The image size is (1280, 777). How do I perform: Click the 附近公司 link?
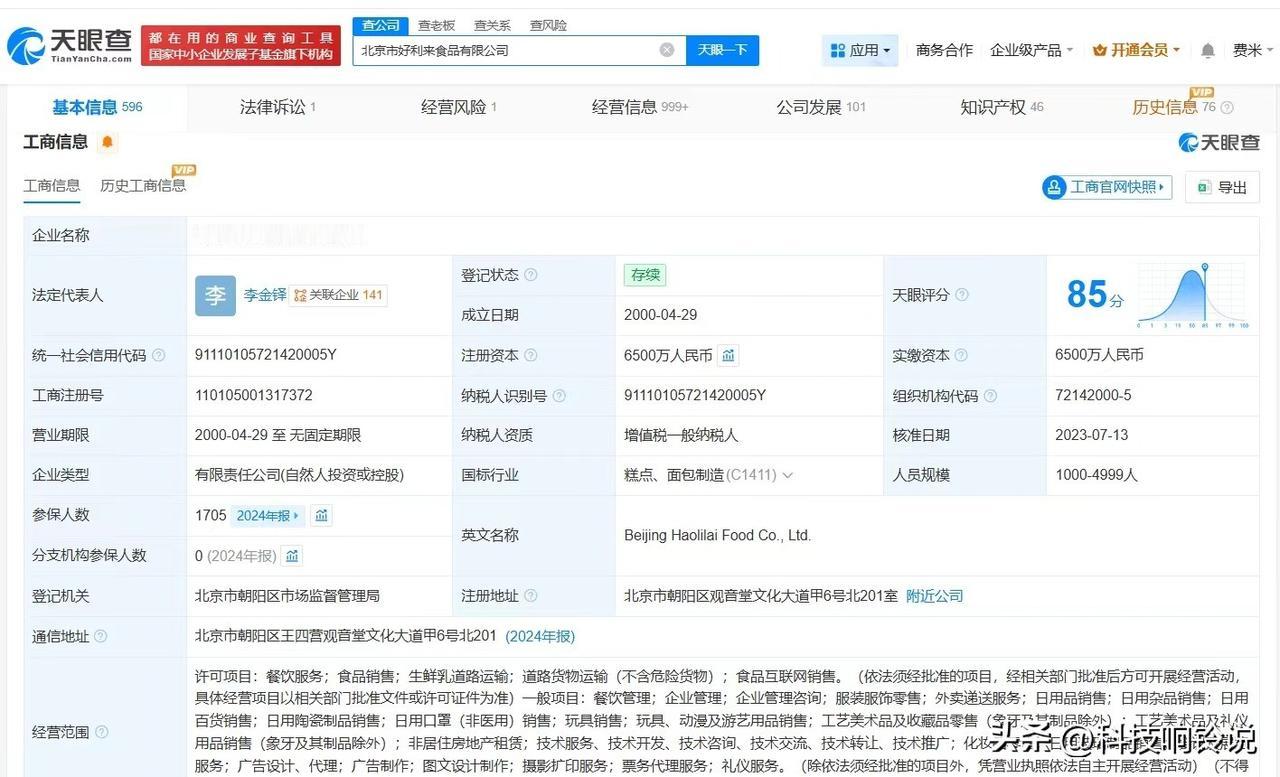coord(934,596)
